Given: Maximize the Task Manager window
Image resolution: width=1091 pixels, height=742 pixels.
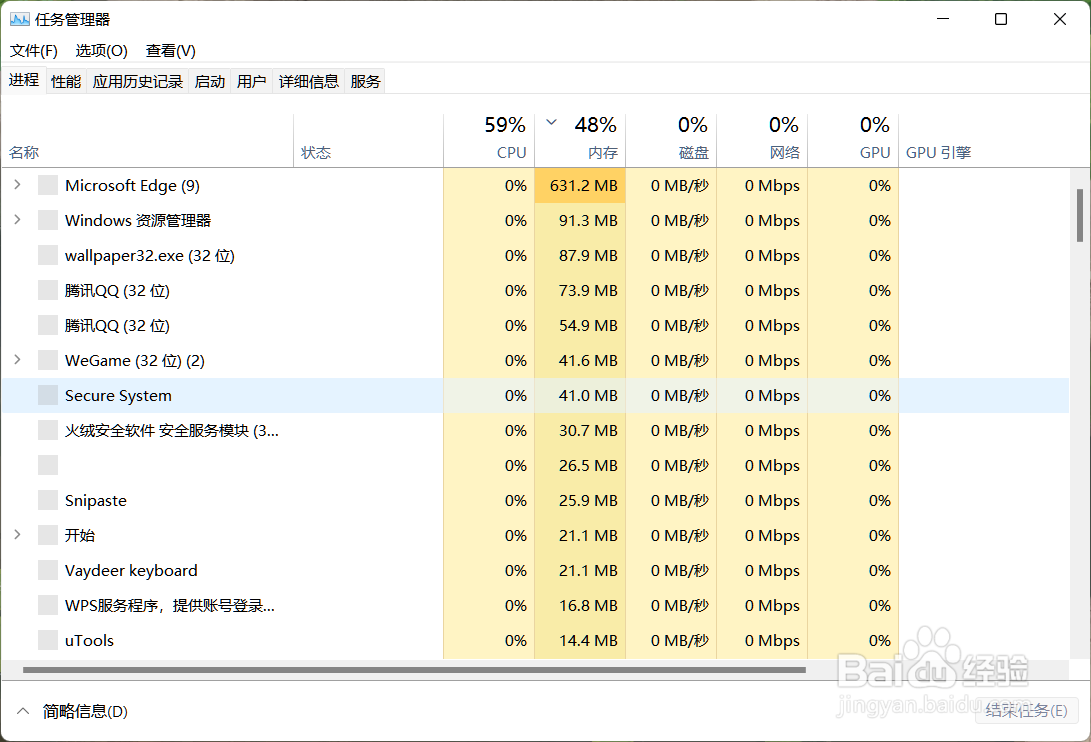Looking at the screenshot, I should coord(1001,19).
